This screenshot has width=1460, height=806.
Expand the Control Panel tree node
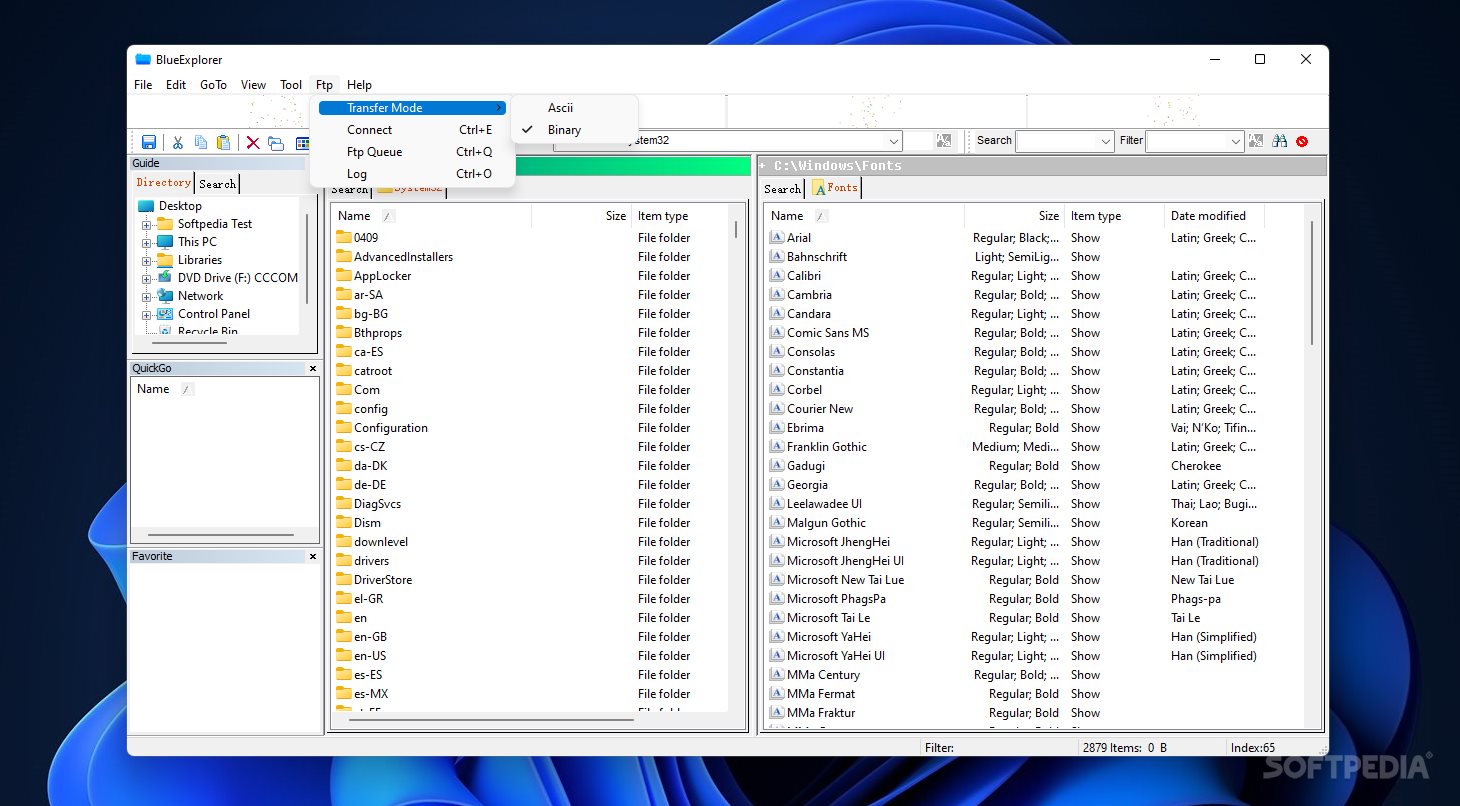click(x=147, y=314)
